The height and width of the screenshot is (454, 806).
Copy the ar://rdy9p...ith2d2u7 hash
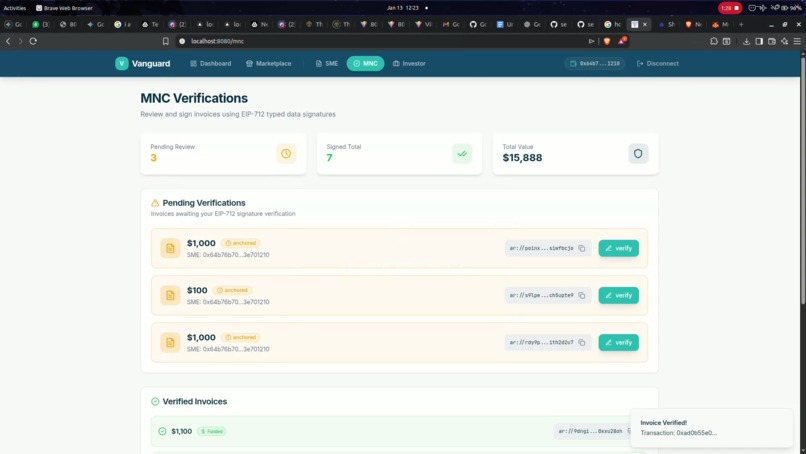582,342
